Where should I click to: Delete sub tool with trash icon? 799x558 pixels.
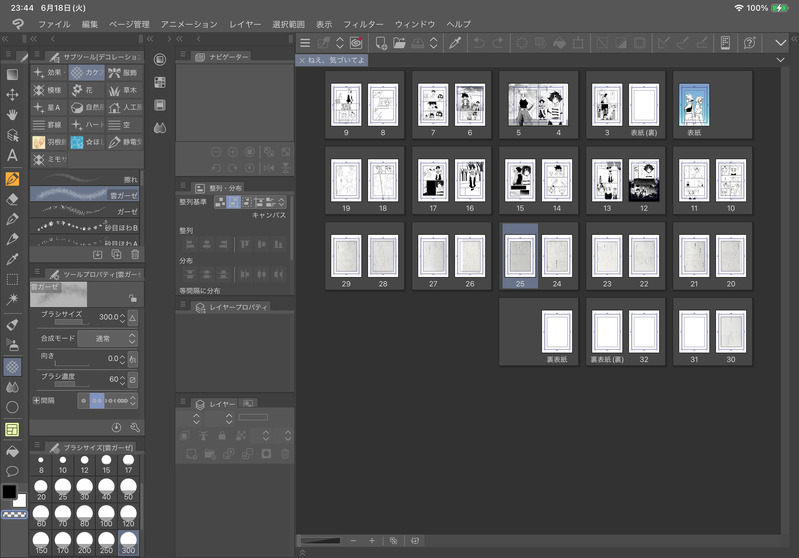pyautogui.click(x=135, y=255)
